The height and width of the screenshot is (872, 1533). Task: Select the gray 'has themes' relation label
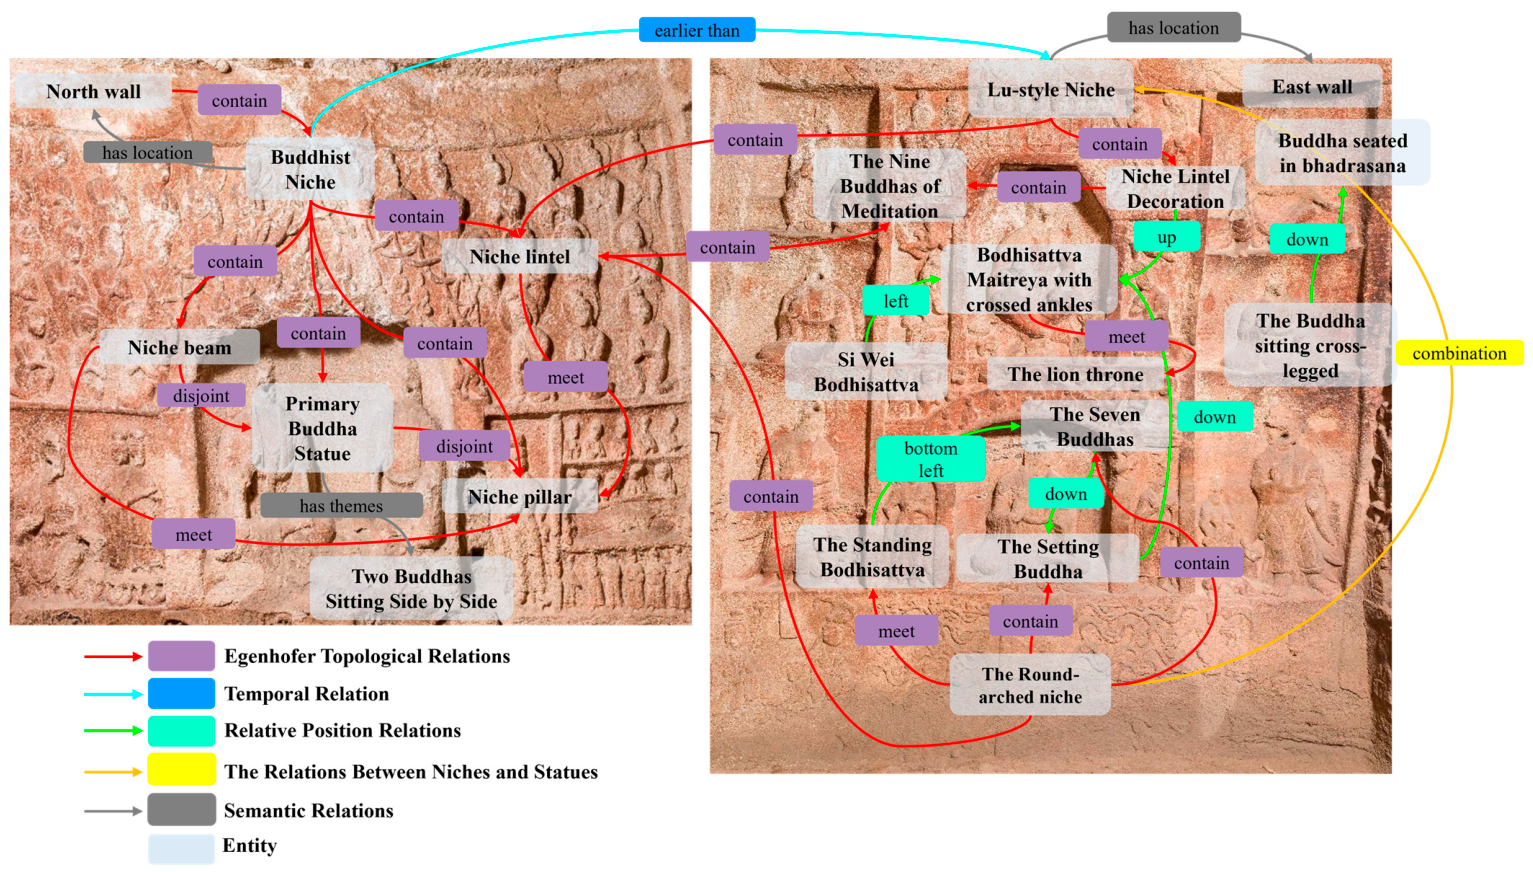point(341,505)
